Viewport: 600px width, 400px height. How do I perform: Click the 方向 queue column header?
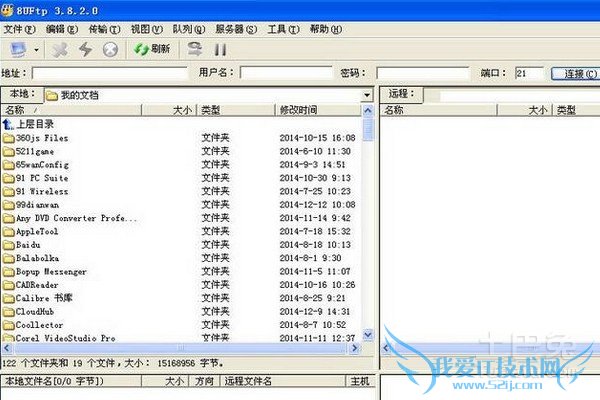[204, 381]
